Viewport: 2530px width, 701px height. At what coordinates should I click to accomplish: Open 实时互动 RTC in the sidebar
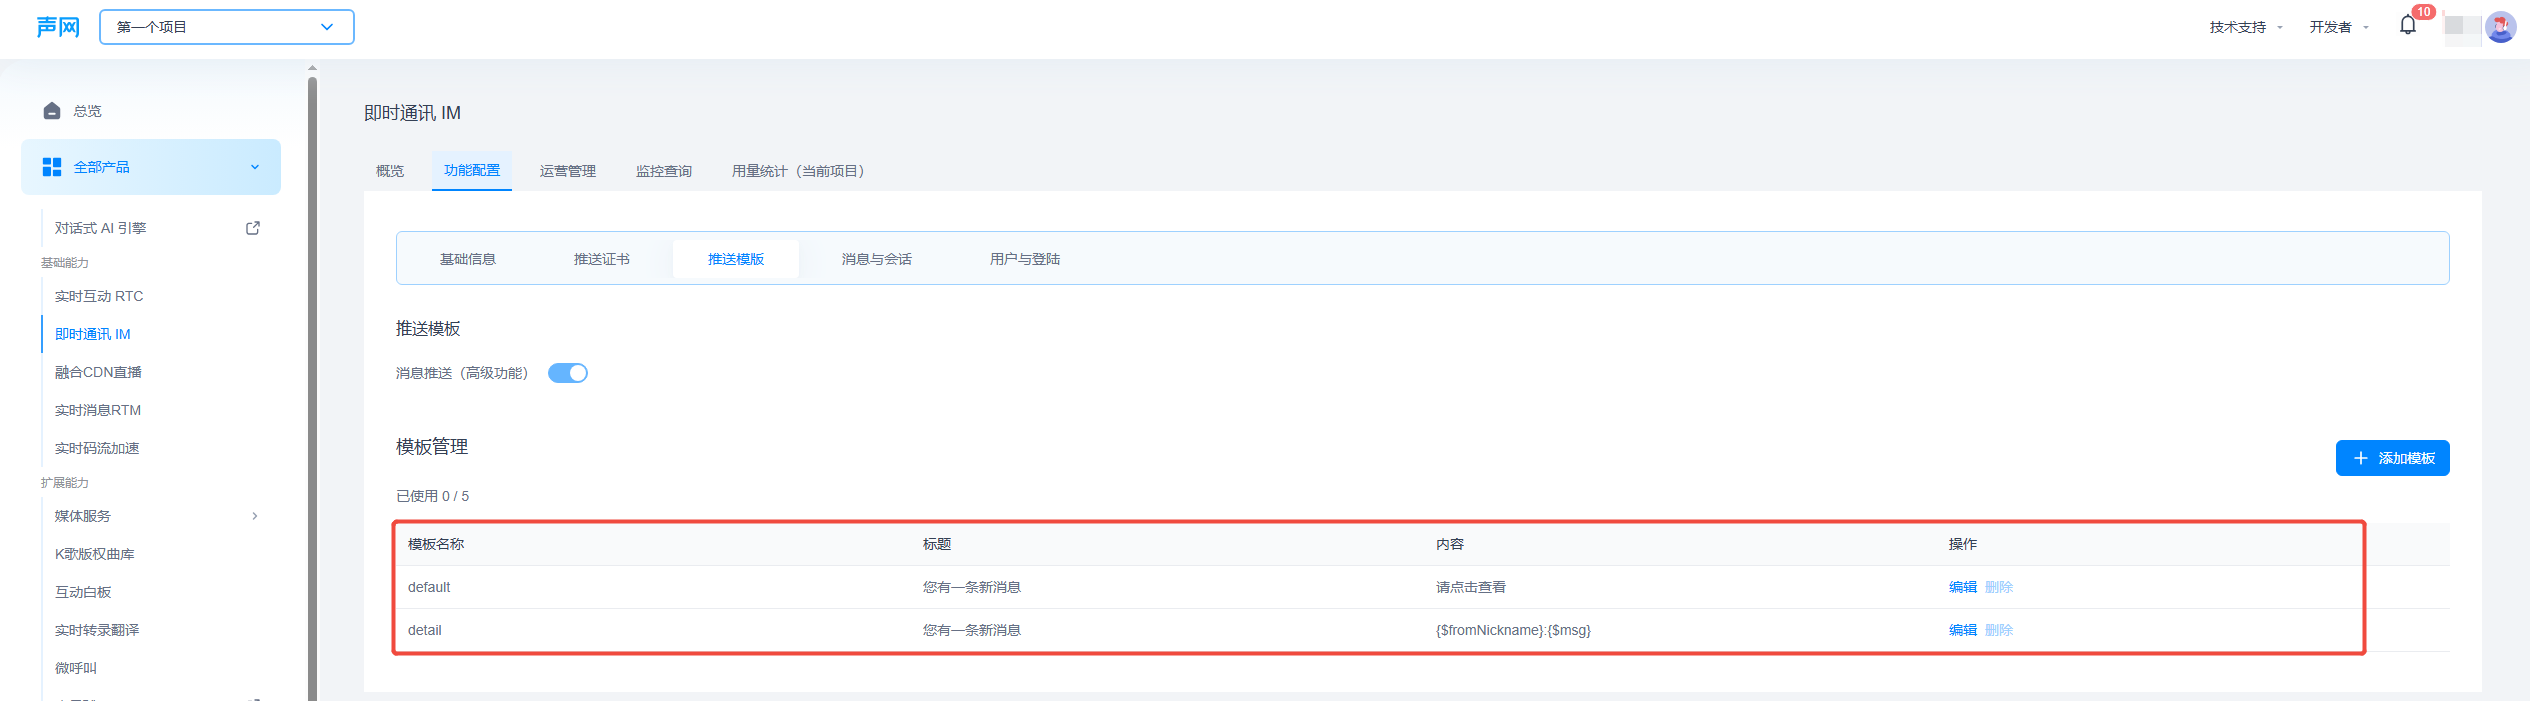99,296
